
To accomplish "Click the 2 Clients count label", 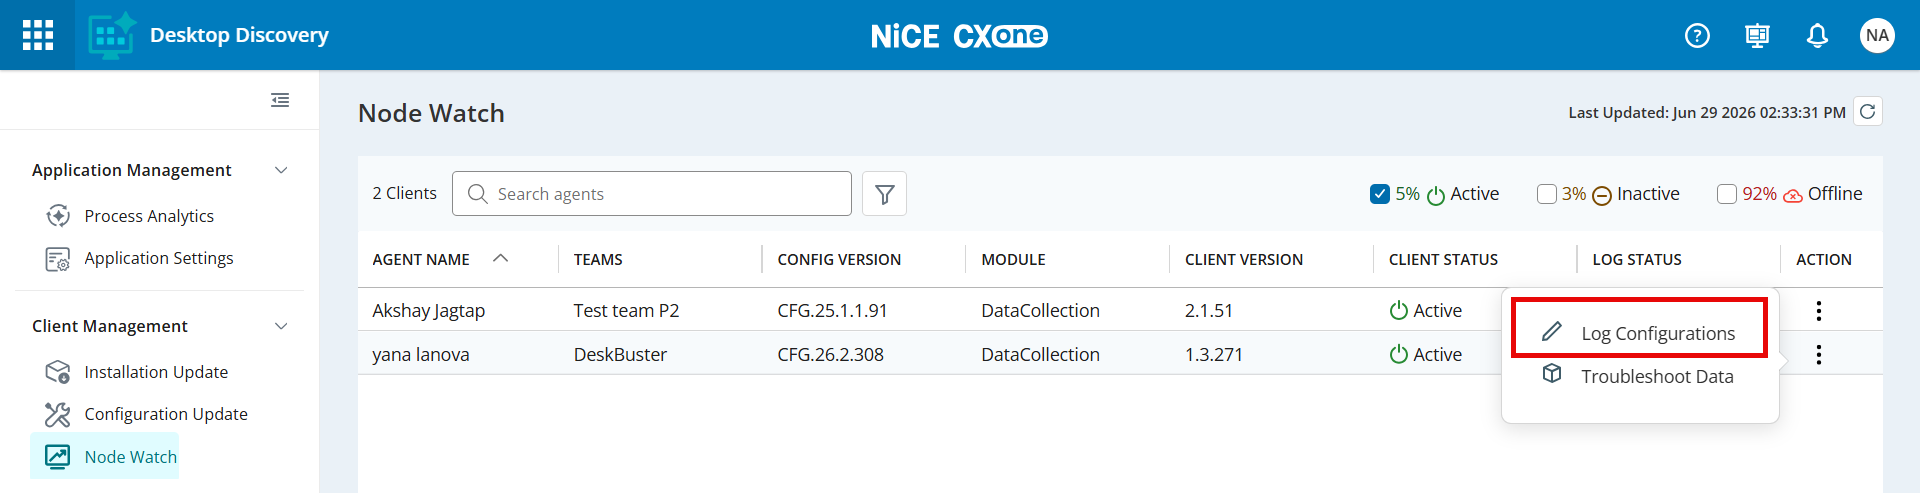I will click(x=404, y=193).
